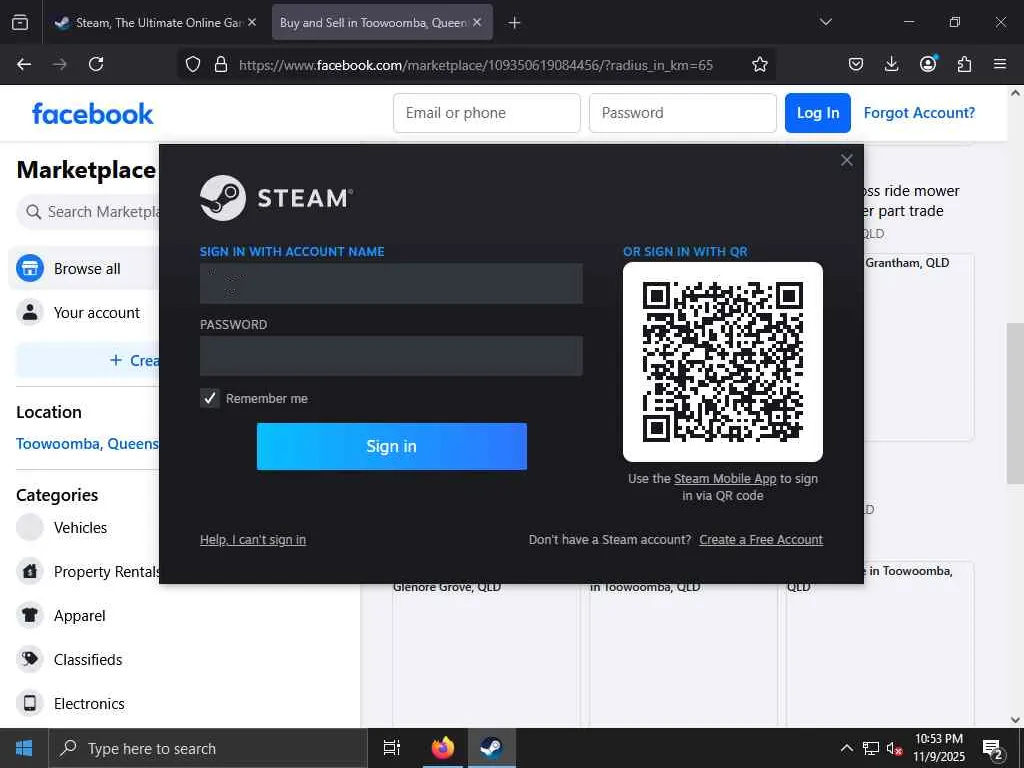Viewport: 1024px width, 768px height.
Task: Show hidden system tray icons
Action: click(x=846, y=748)
